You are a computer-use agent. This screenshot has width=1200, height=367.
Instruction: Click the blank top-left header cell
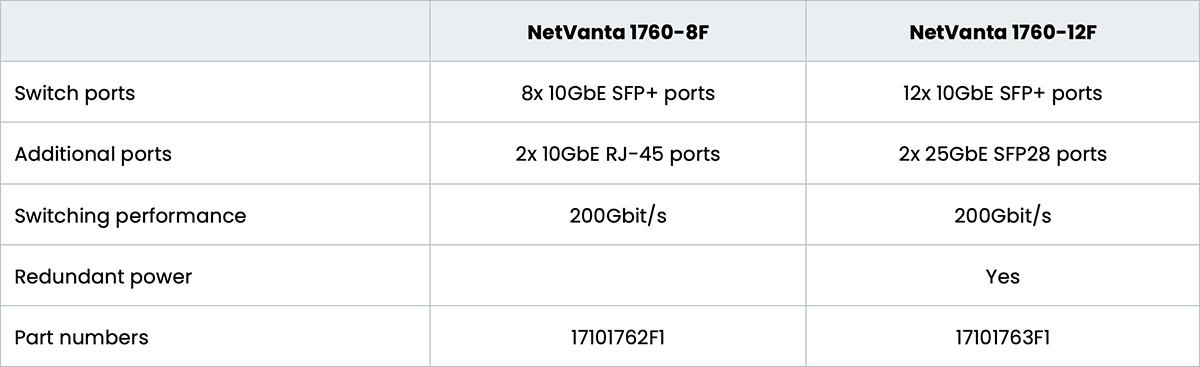(x=215, y=31)
